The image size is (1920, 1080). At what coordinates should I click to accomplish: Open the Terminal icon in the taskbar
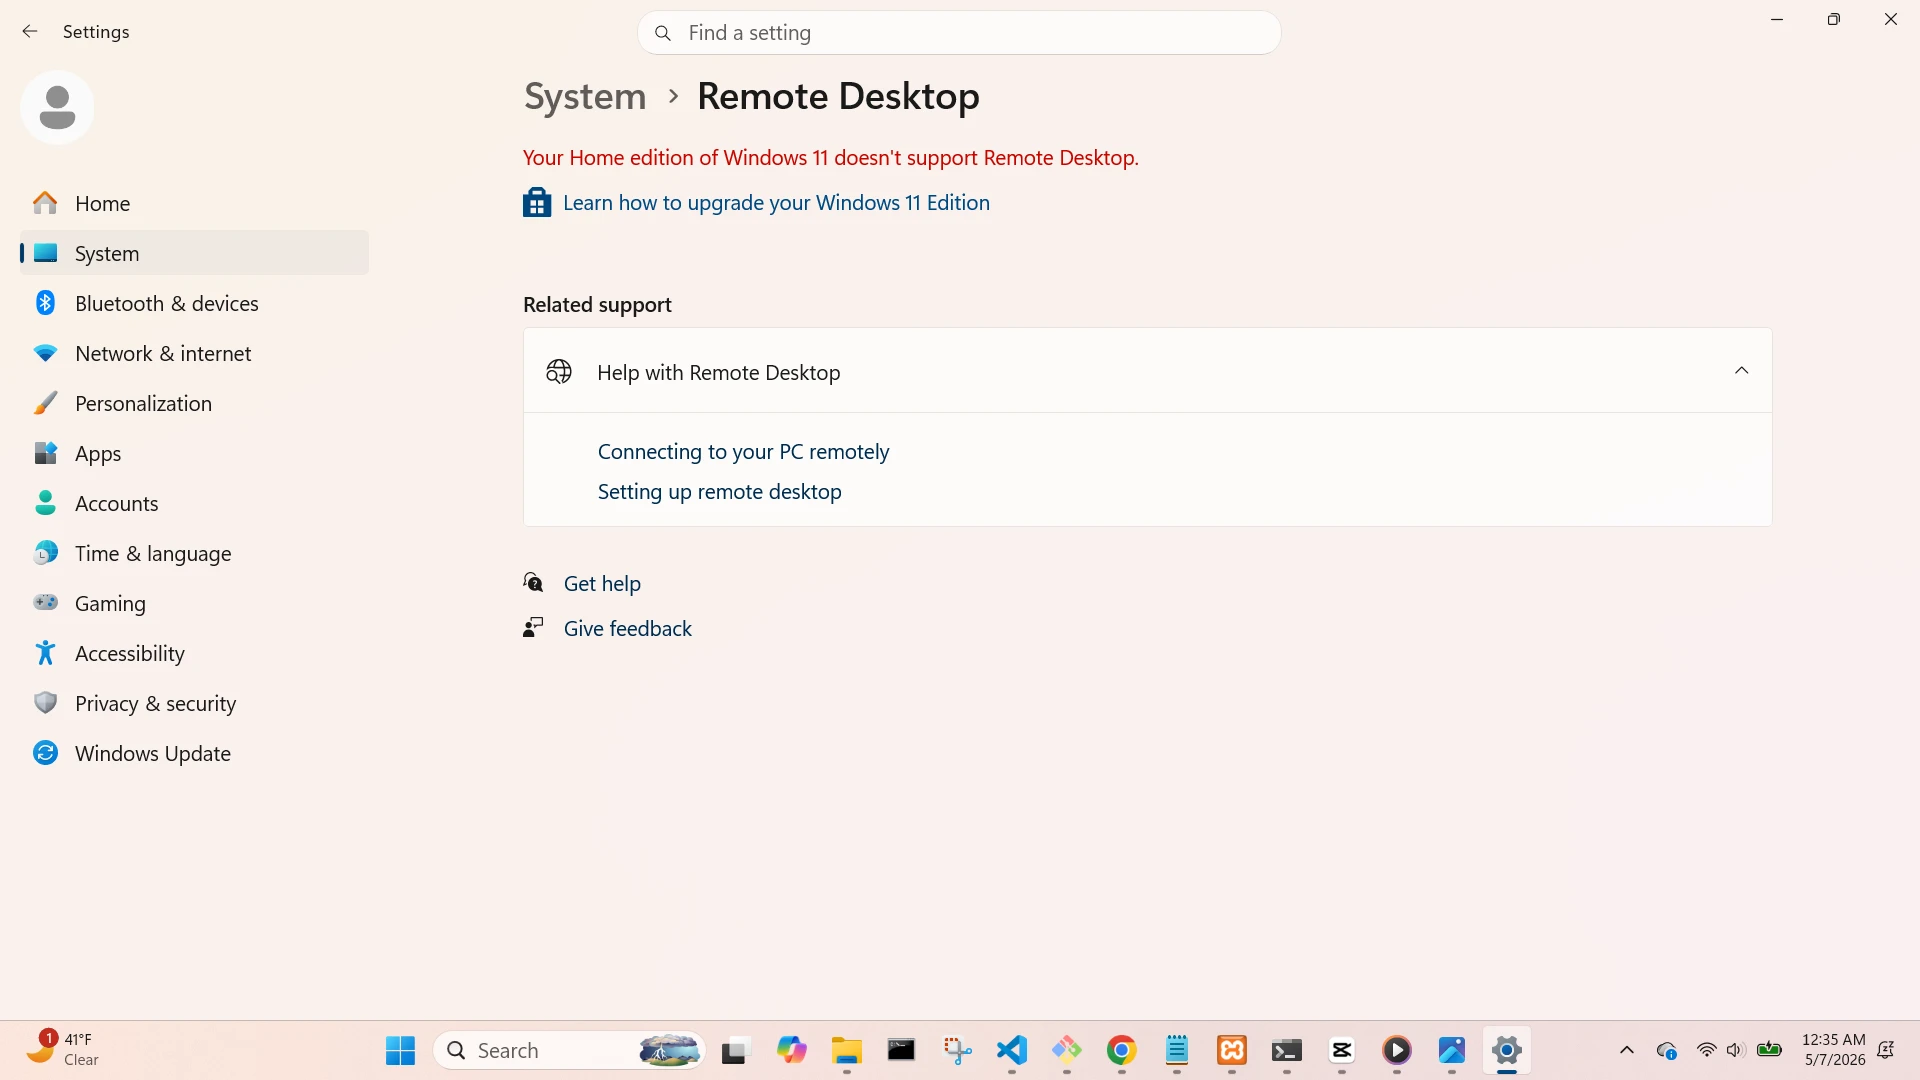point(1286,1050)
